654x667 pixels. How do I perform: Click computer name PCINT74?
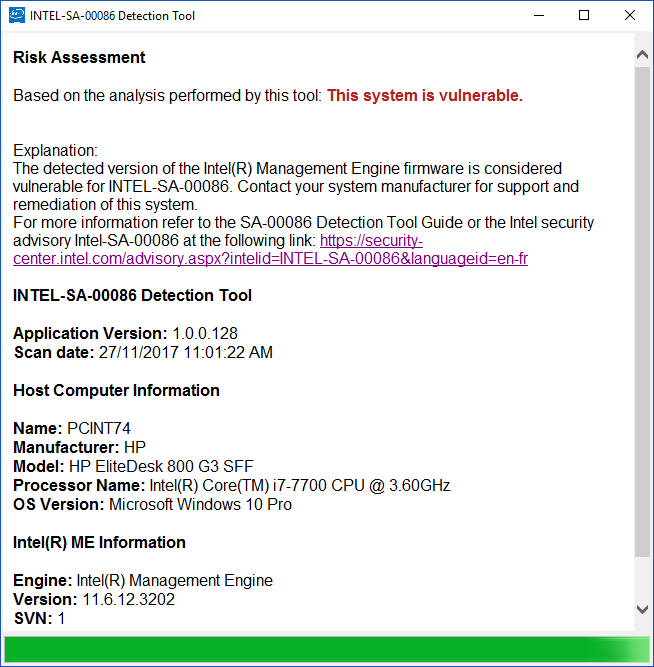(x=99, y=428)
